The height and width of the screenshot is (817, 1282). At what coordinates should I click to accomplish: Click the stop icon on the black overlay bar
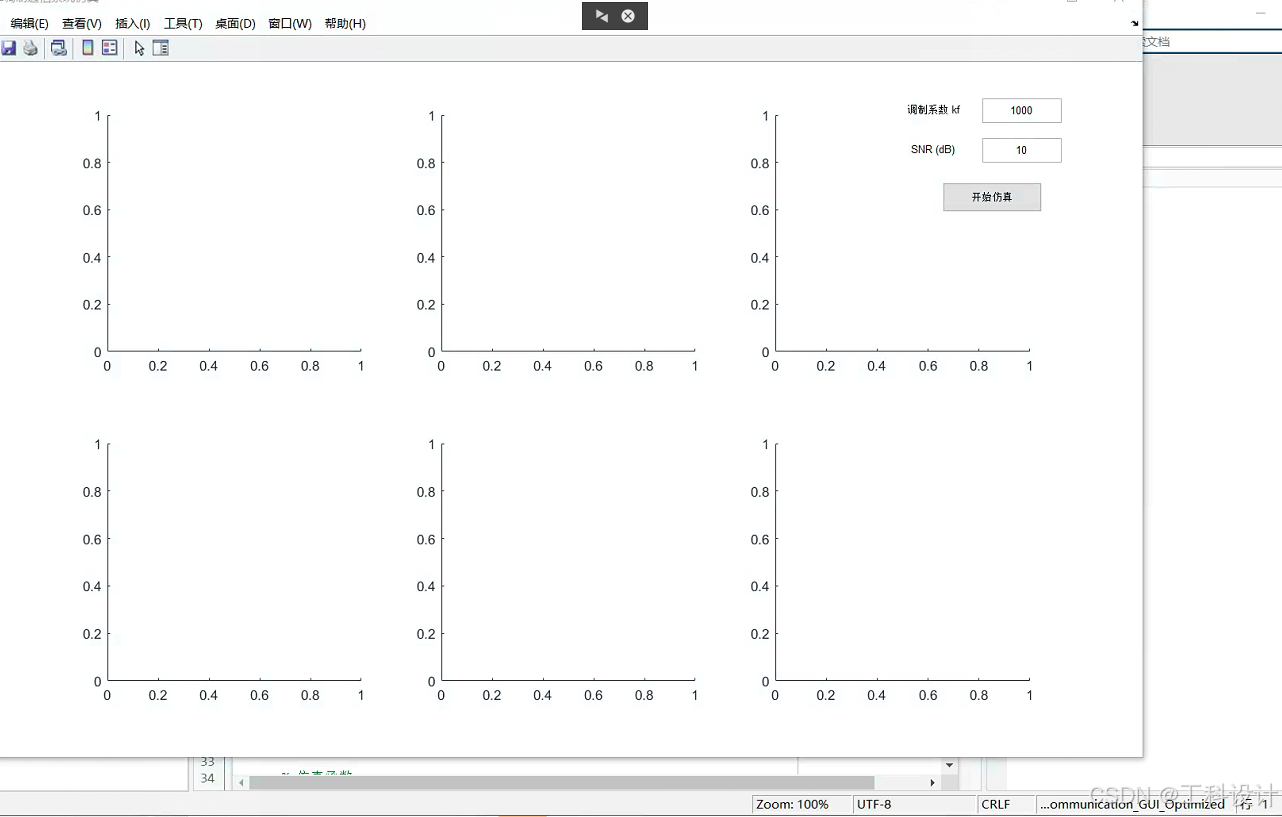628,16
